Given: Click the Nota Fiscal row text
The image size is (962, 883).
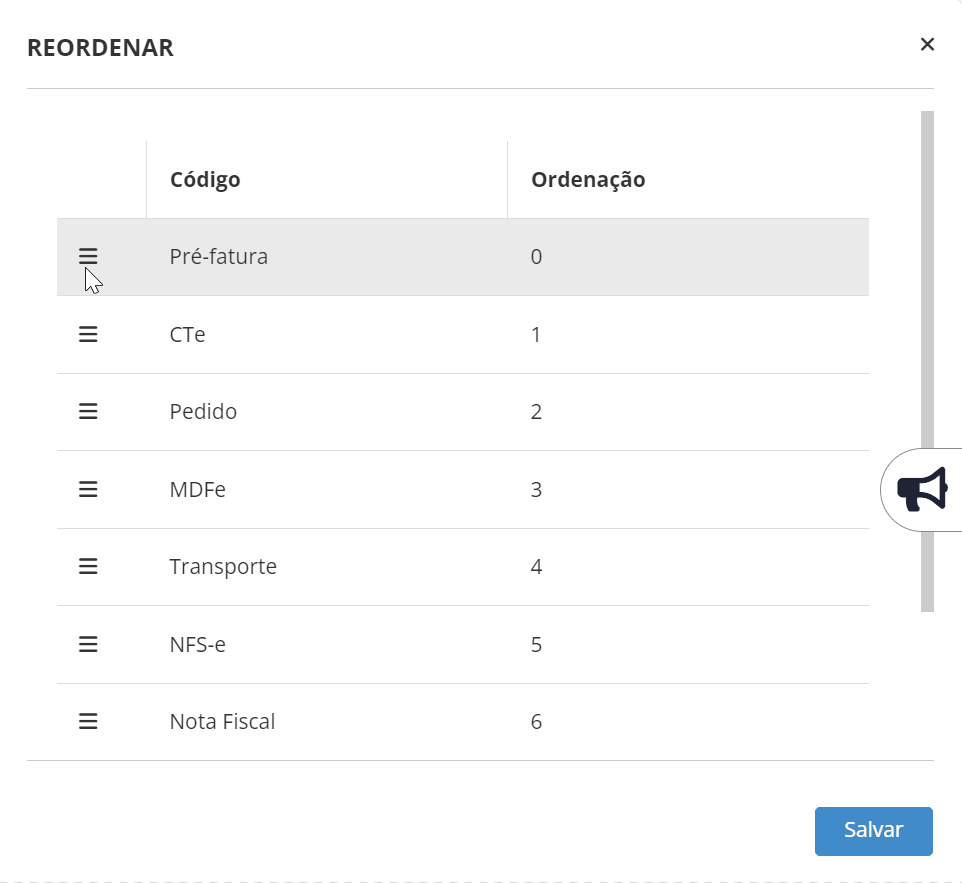Looking at the screenshot, I should click(222, 721).
